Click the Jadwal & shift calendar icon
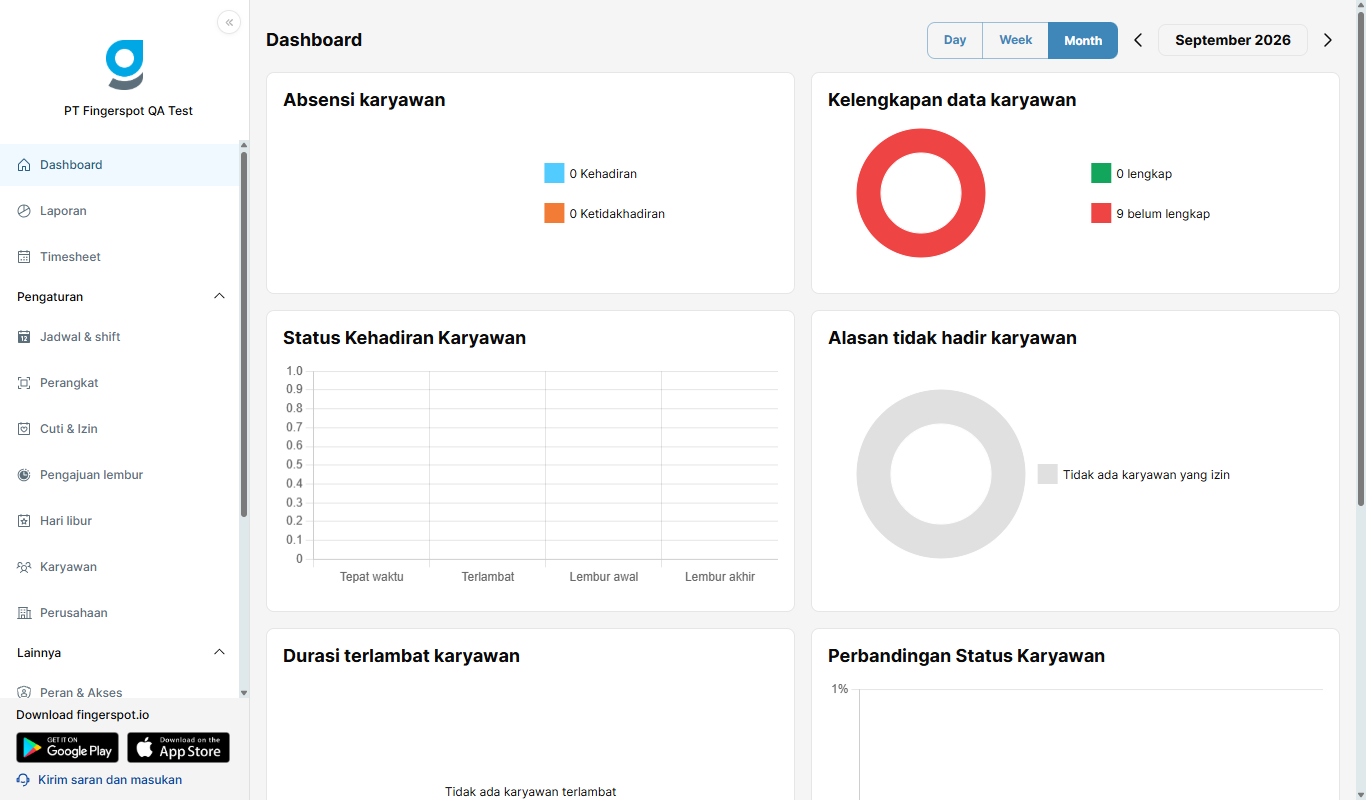The width and height of the screenshot is (1366, 800). [x=24, y=337]
